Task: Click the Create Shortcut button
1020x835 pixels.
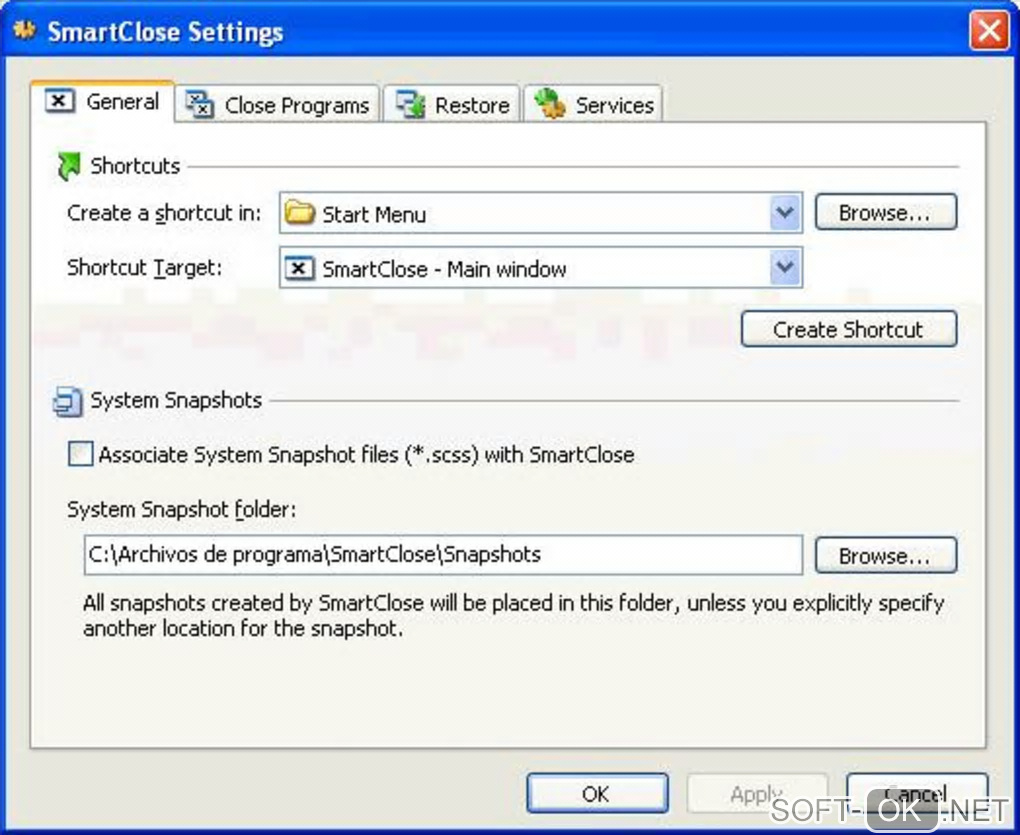Action: coord(848,329)
